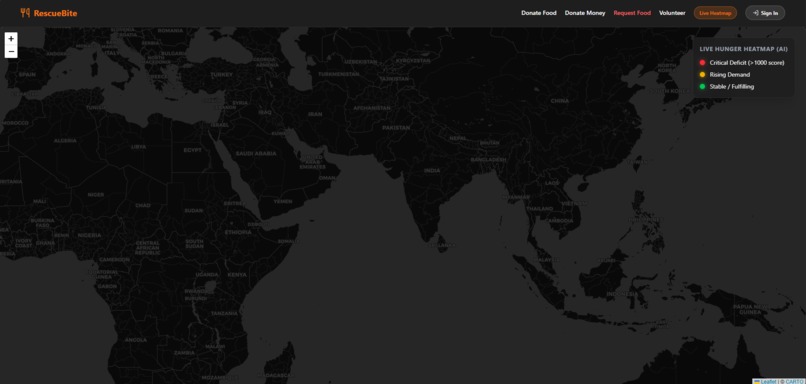Click the INDIA label on the map
806x384 pixels.
432,170
